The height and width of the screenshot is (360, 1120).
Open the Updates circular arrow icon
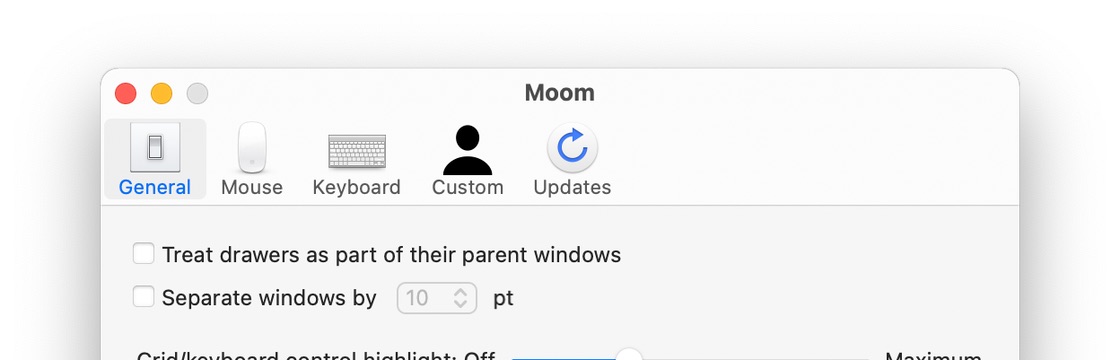click(572, 148)
